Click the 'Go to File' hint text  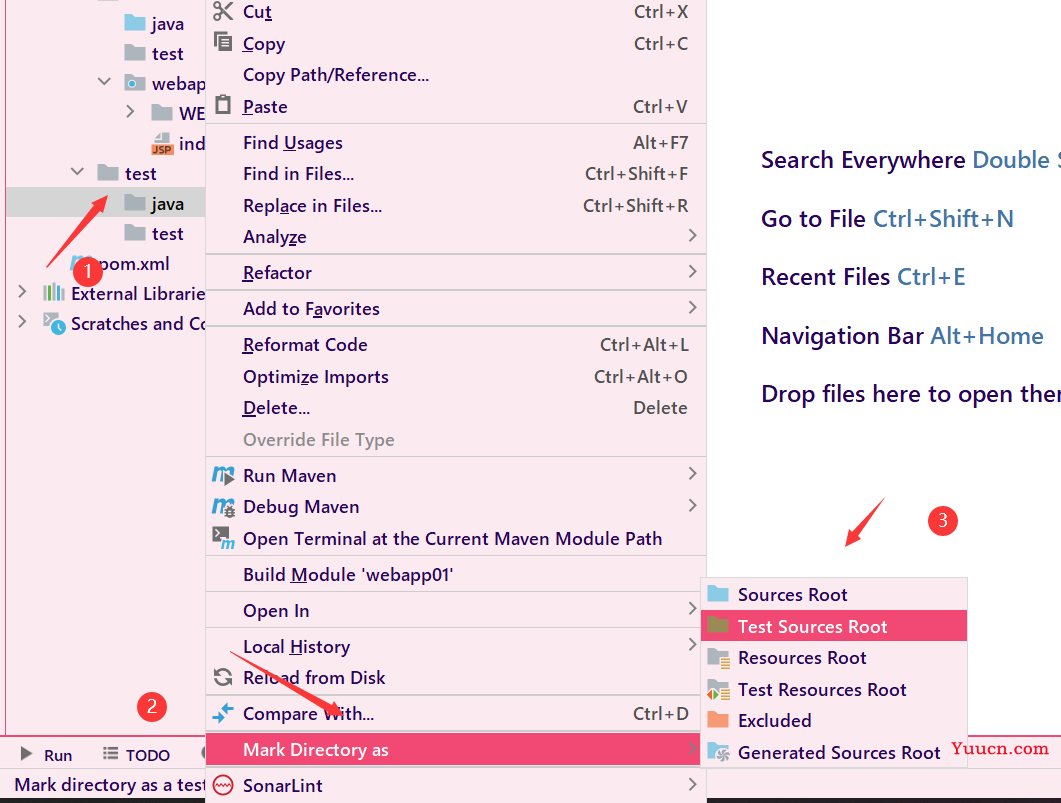tap(813, 219)
